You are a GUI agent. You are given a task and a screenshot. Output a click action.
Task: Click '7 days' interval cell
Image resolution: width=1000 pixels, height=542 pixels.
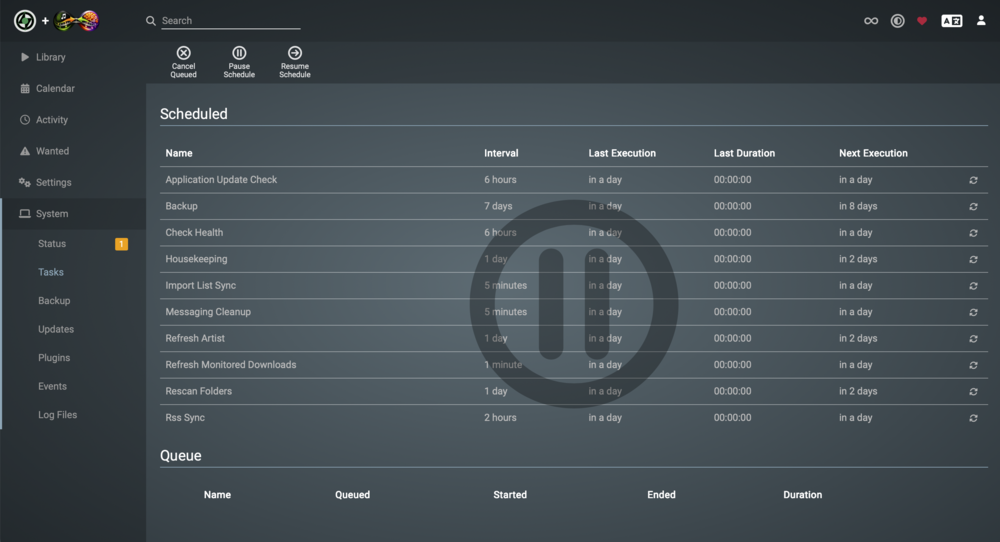(498, 206)
